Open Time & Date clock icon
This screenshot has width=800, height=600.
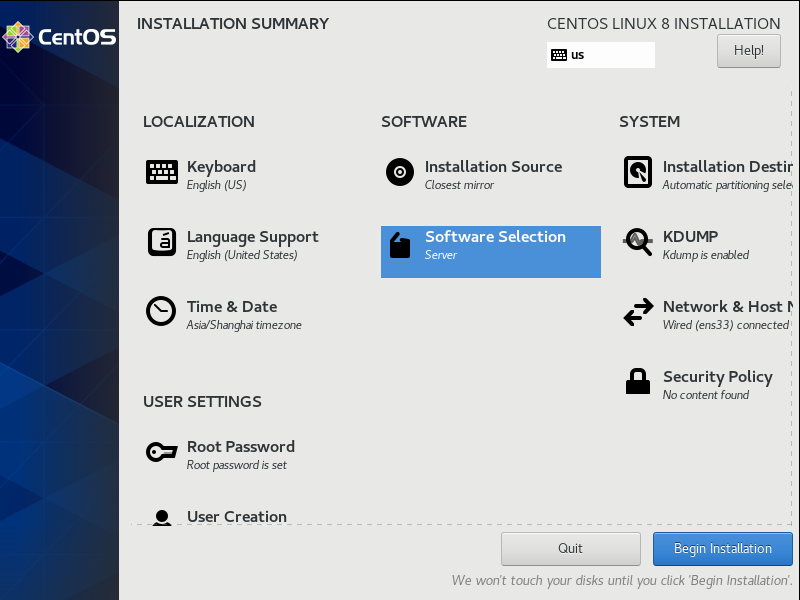(161, 311)
